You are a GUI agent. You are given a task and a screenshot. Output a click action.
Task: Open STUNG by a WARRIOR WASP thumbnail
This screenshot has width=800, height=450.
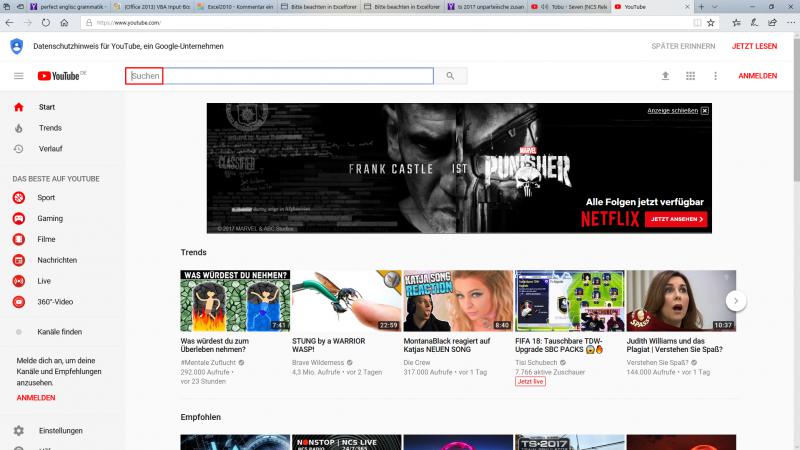pyautogui.click(x=346, y=301)
